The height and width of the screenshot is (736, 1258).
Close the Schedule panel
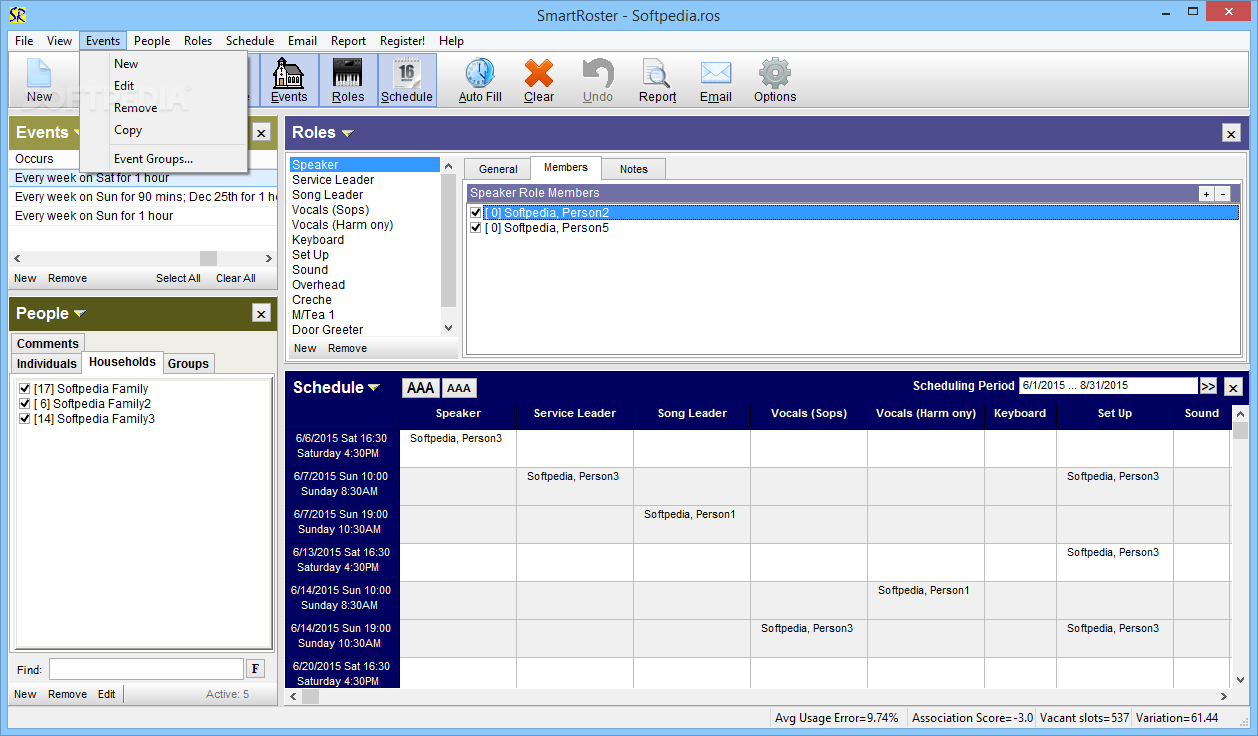click(1233, 387)
